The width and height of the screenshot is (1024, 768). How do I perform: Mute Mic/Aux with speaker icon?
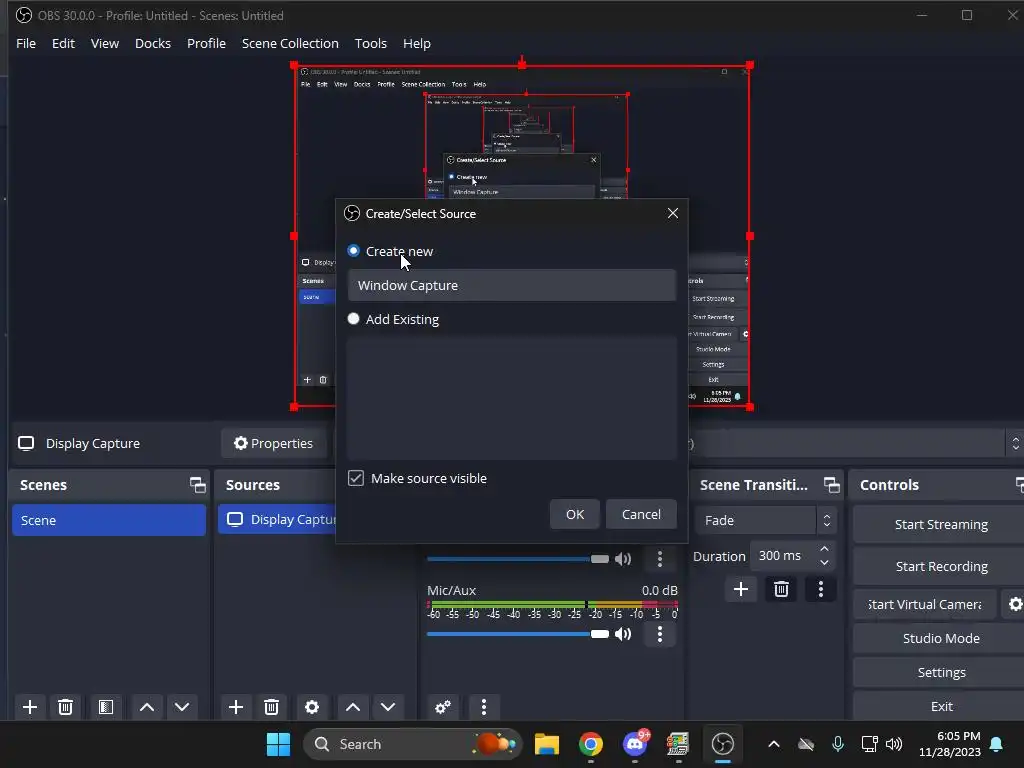click(x=623, y=633)
